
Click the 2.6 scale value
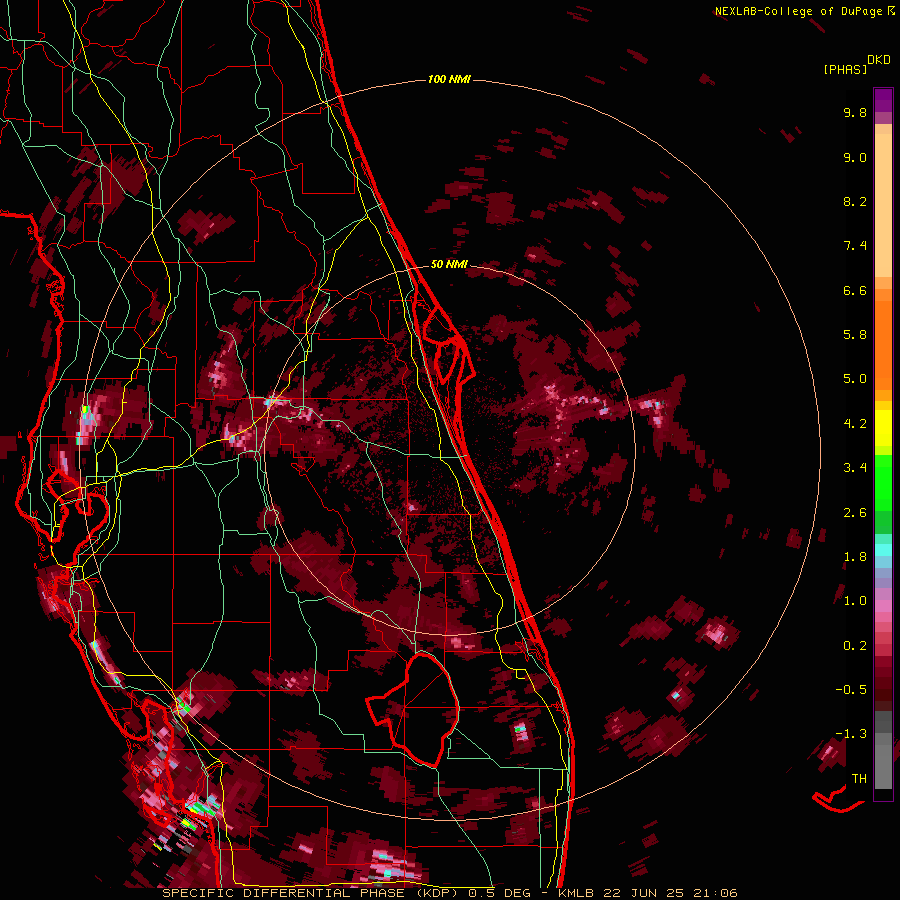coord(855,513)
